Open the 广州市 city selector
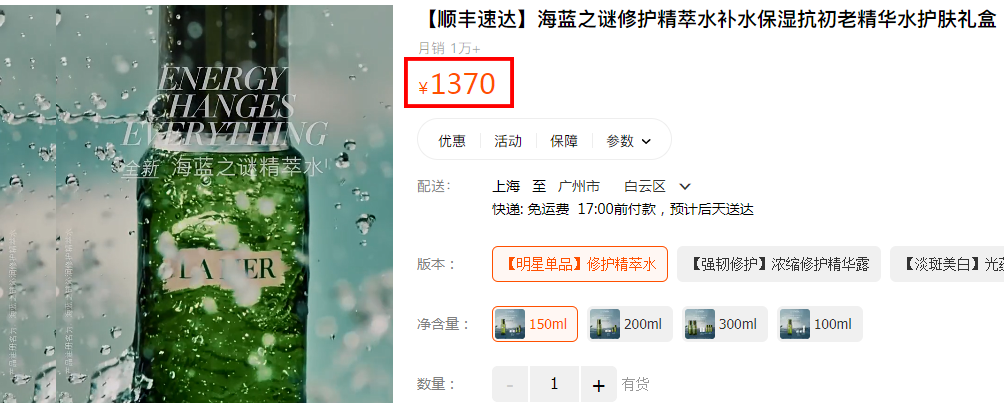This screenshot has width=1004, height=403. point(579,186)
